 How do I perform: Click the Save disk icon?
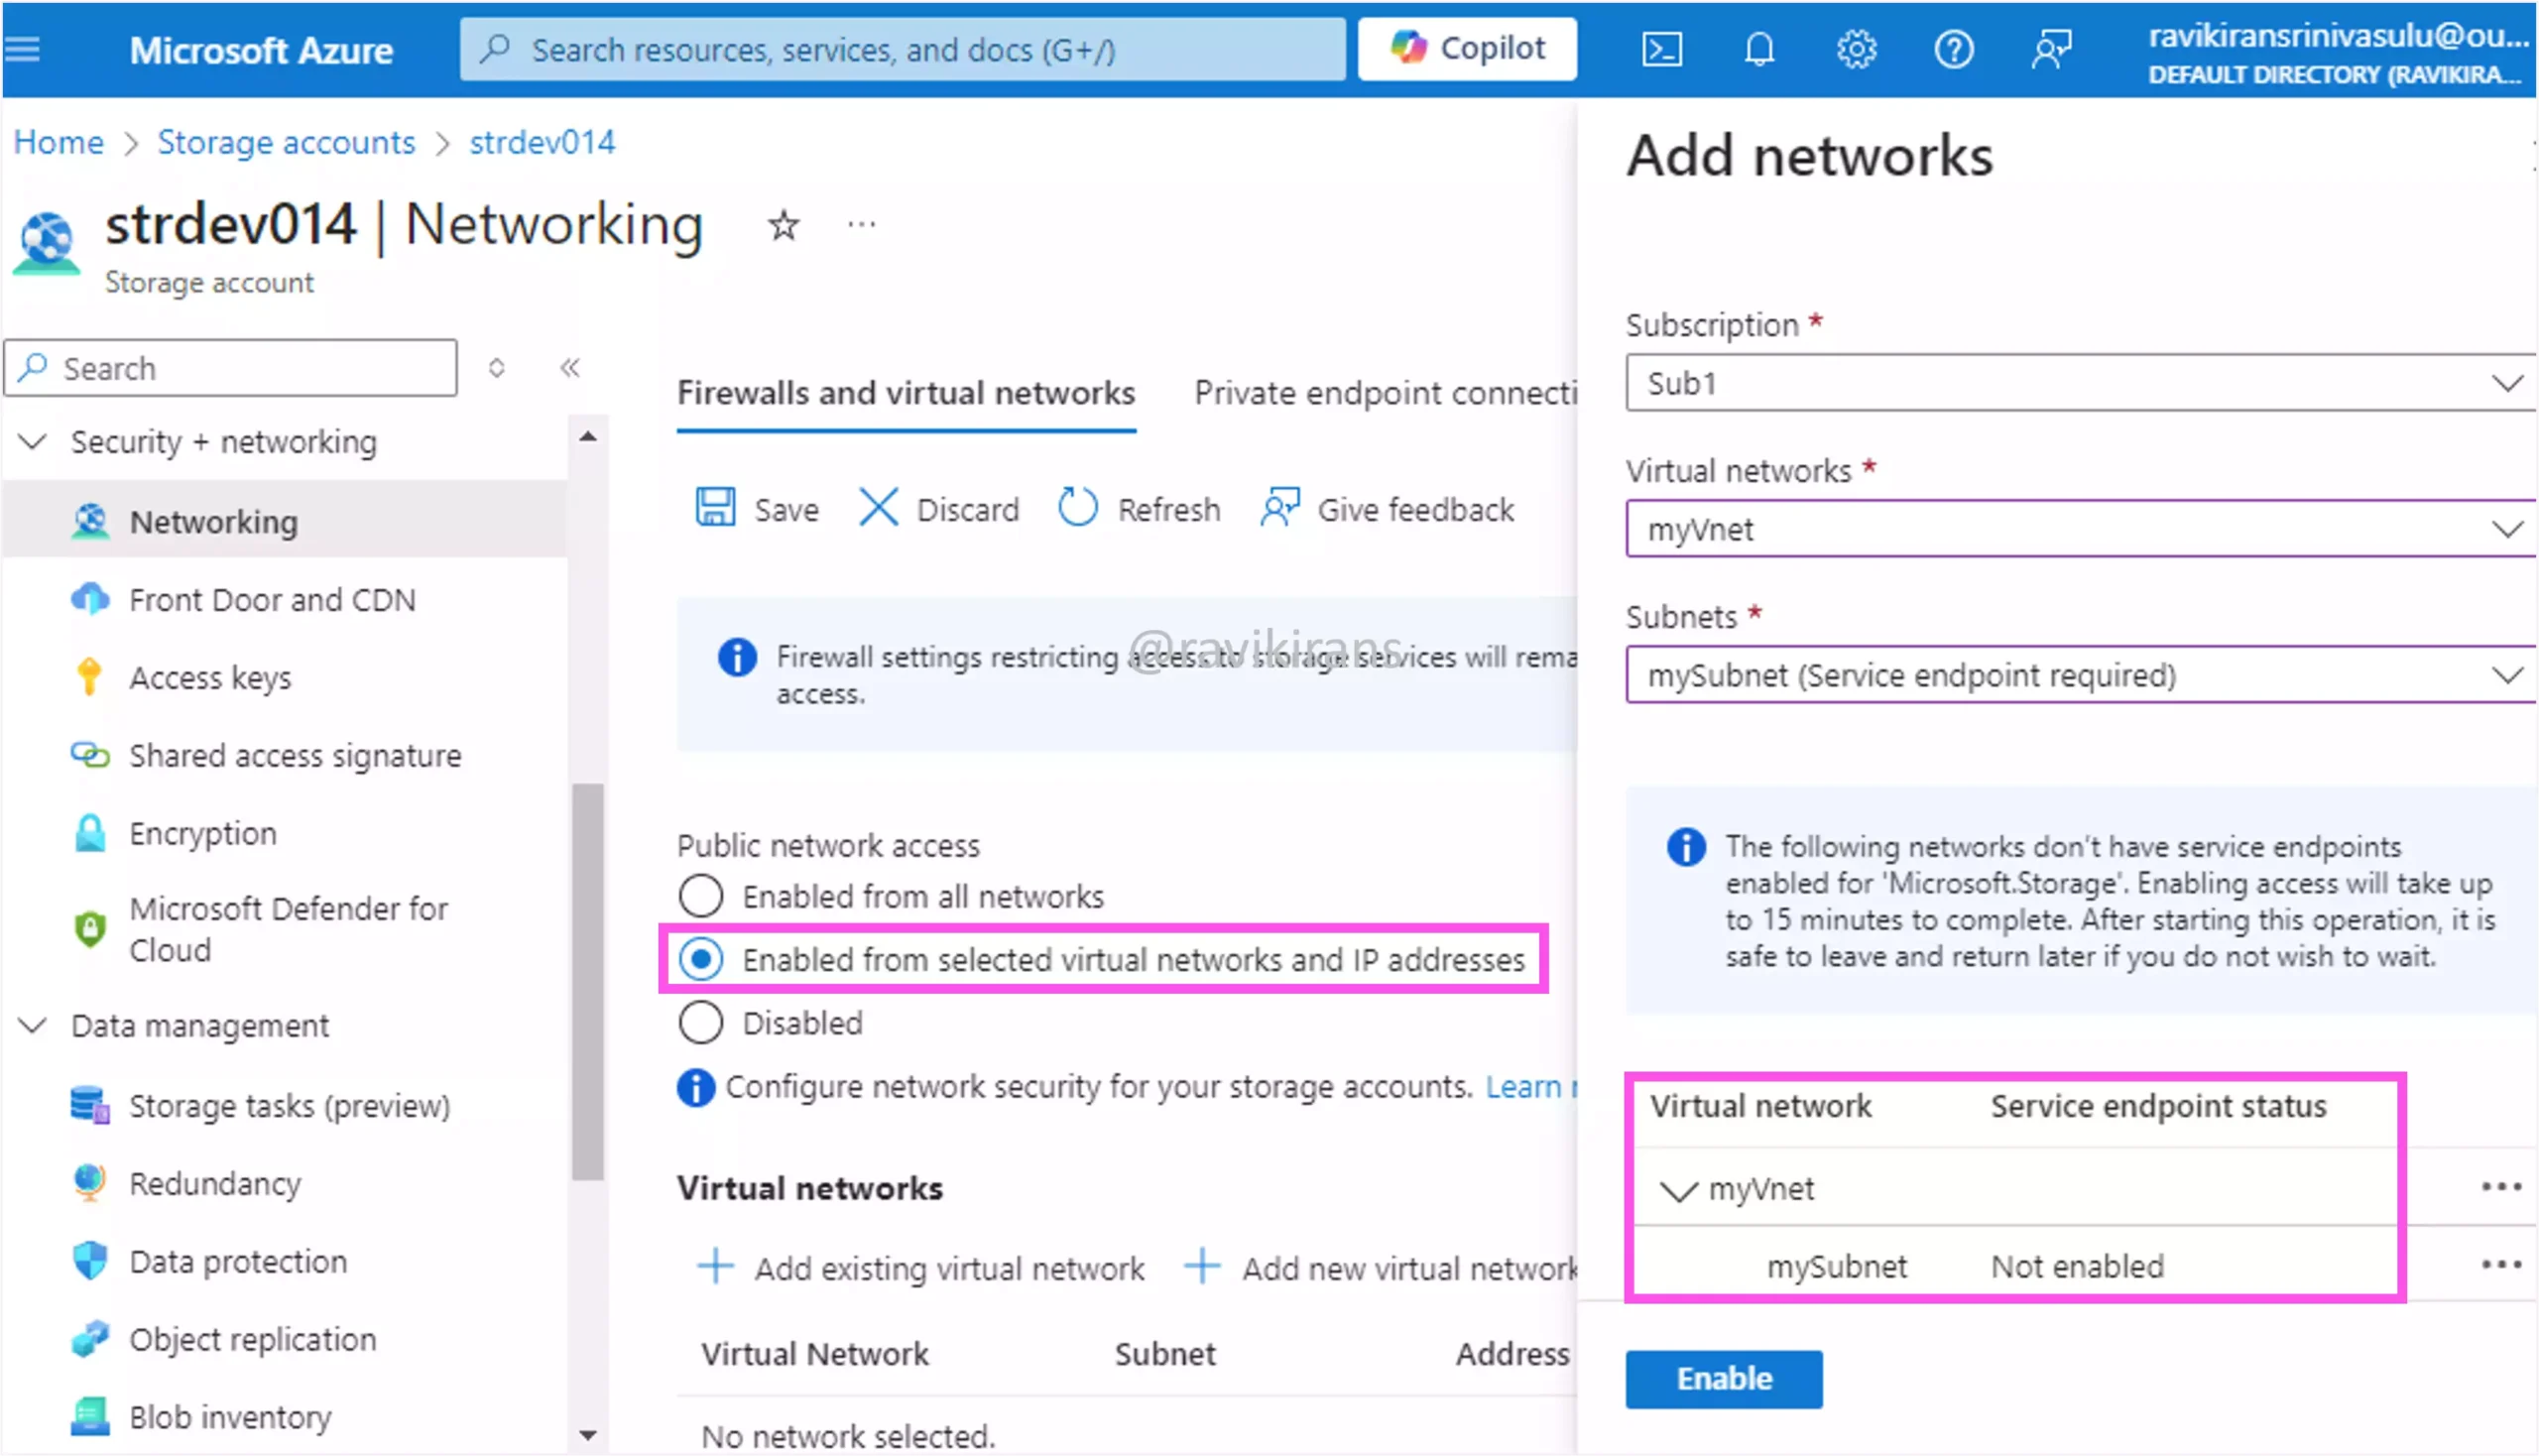tap(715, 508)
